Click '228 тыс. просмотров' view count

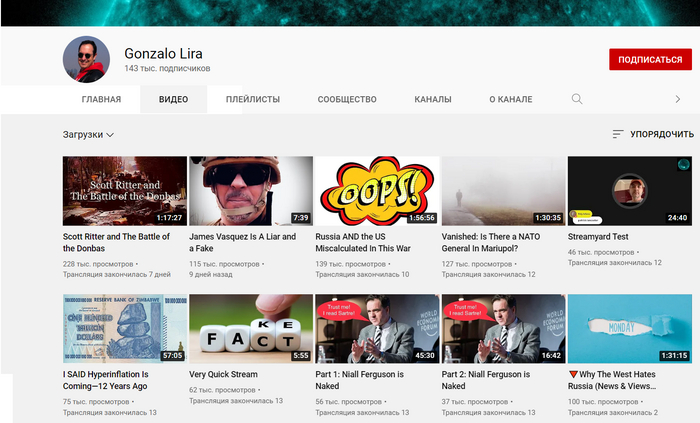(x=98, y=264)
